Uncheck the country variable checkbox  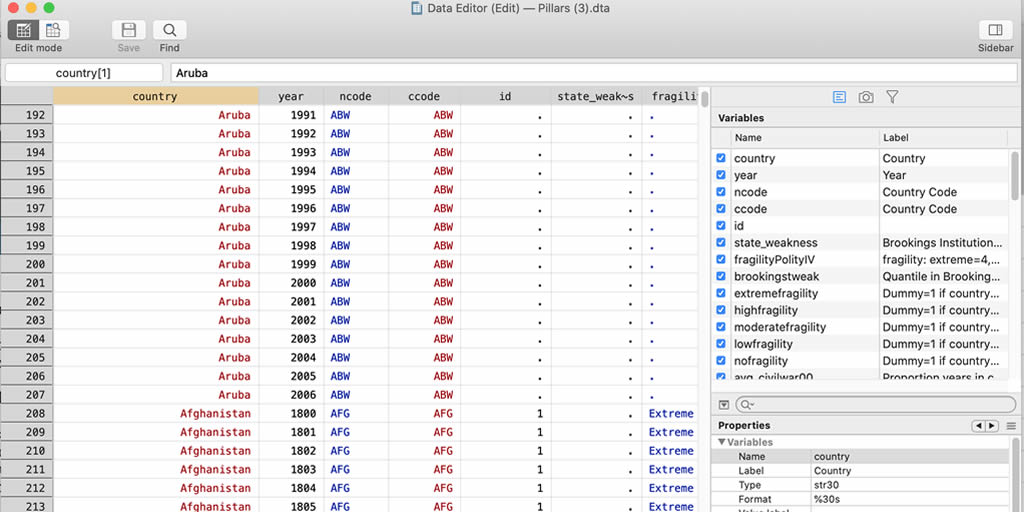[x=721, y=158]
